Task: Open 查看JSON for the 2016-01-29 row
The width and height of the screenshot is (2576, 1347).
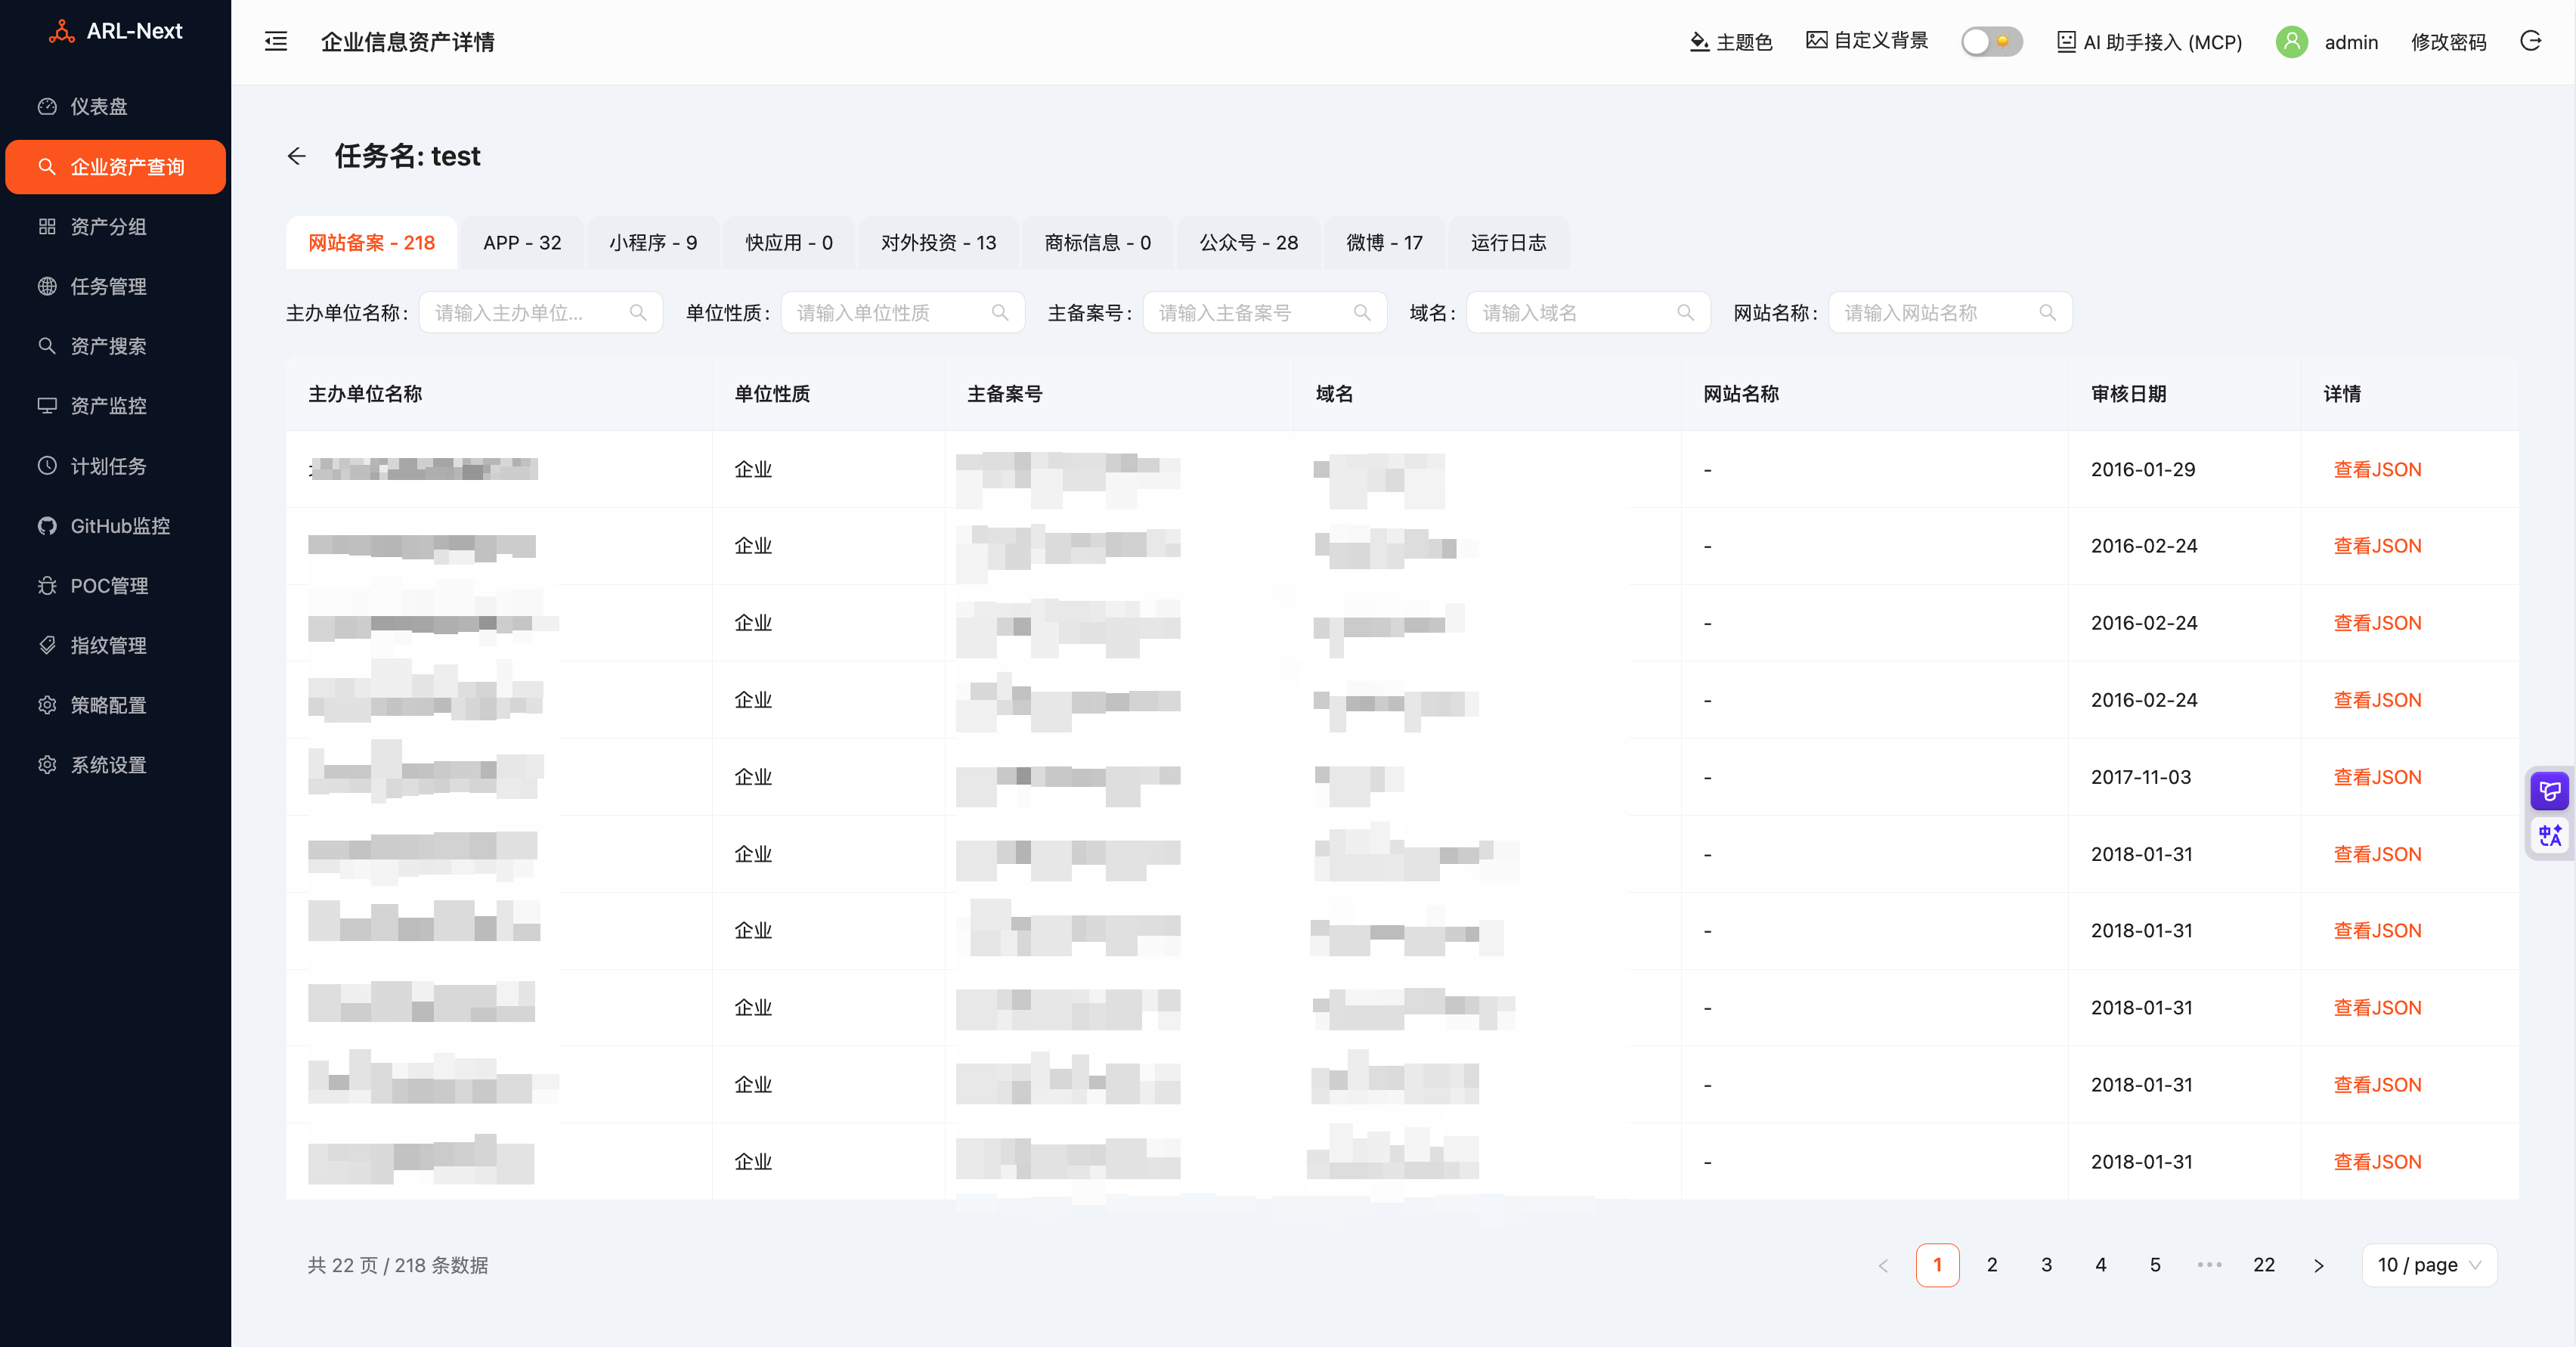Action: coord(2377,470)
